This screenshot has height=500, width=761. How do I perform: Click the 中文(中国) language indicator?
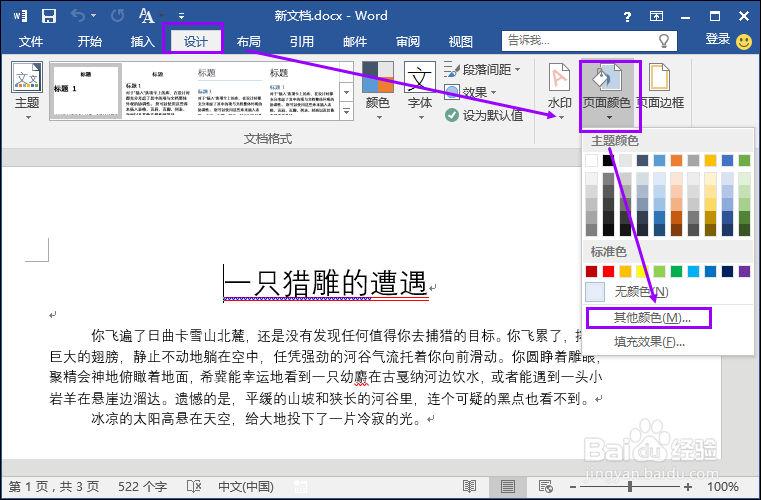pos(246,486)
